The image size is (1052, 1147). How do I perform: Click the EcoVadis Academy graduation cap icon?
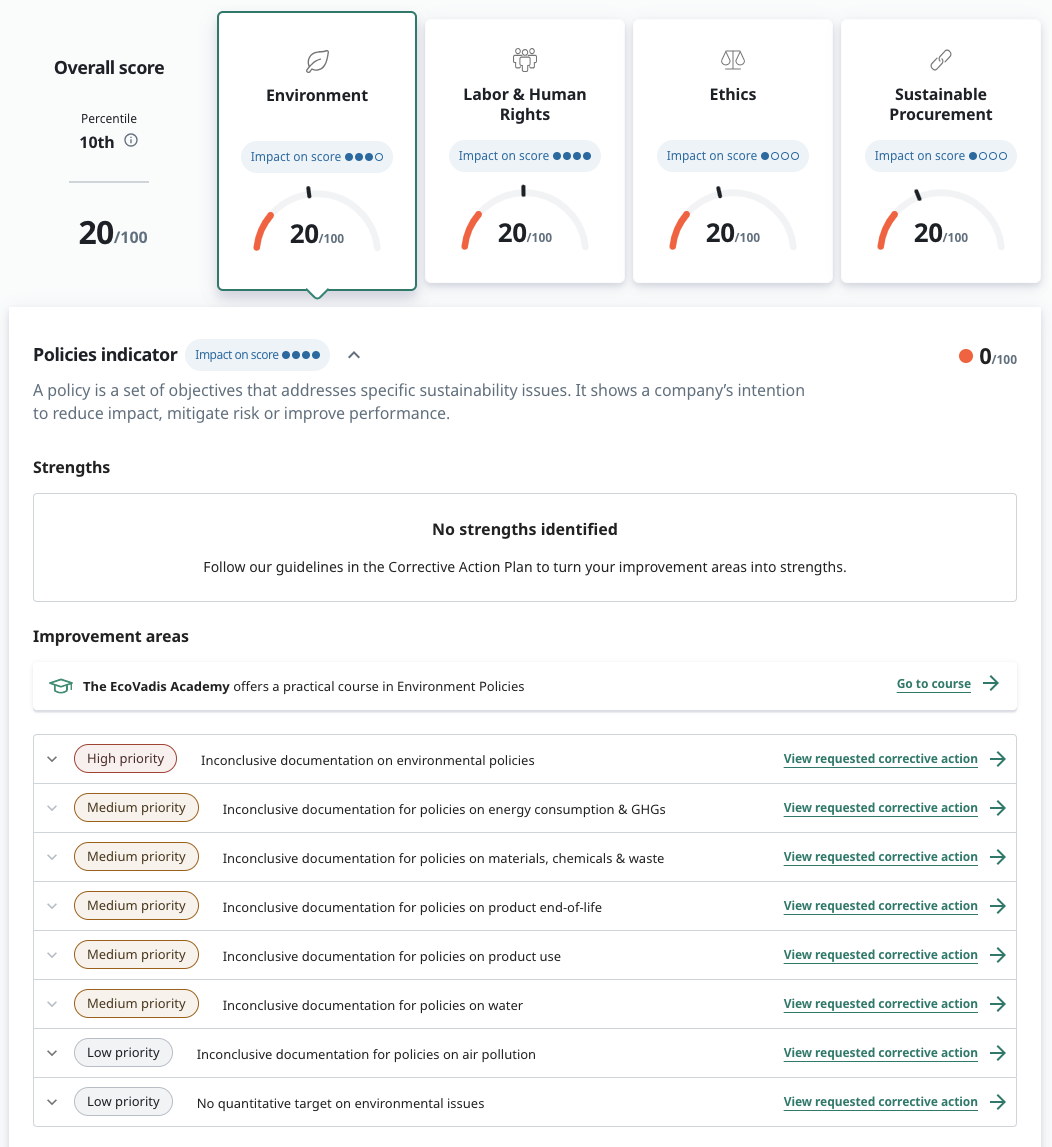pos(61,686)
